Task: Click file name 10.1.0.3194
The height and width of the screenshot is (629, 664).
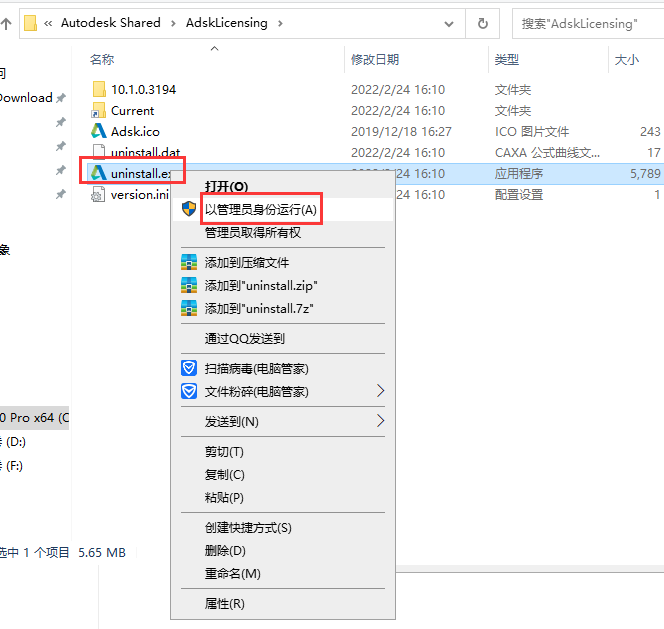Action: [x=143, y=89]
